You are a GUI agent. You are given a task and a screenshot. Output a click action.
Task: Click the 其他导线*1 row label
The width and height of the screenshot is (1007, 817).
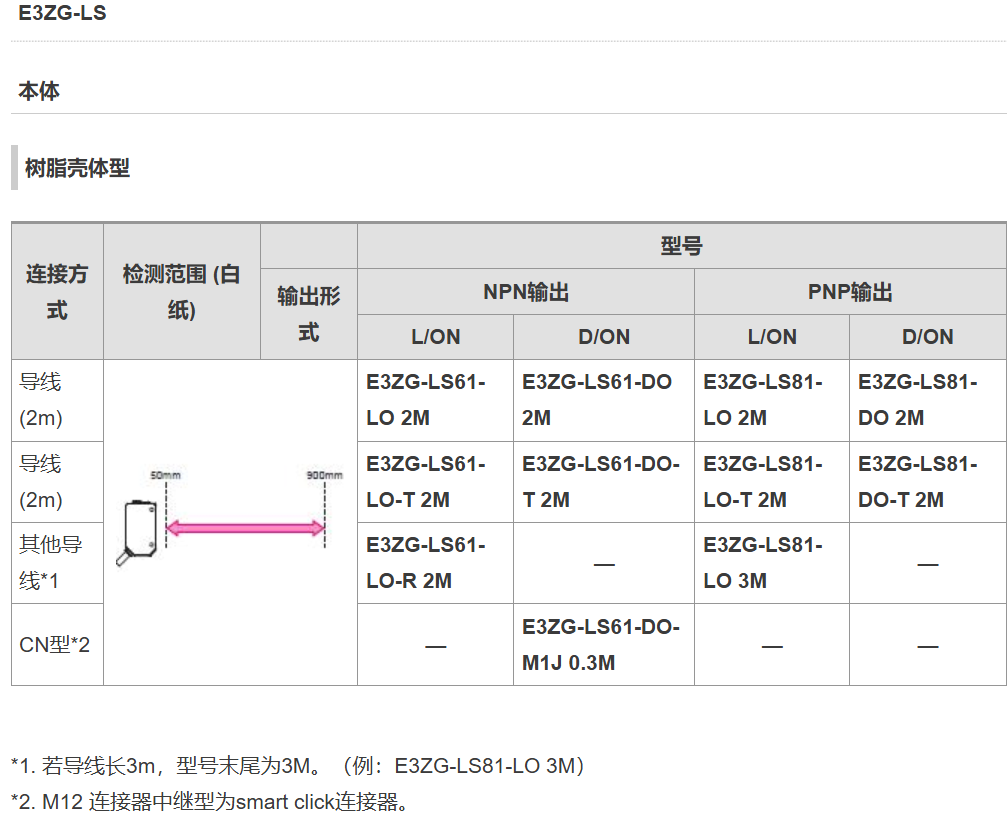[x=51, y=563]
